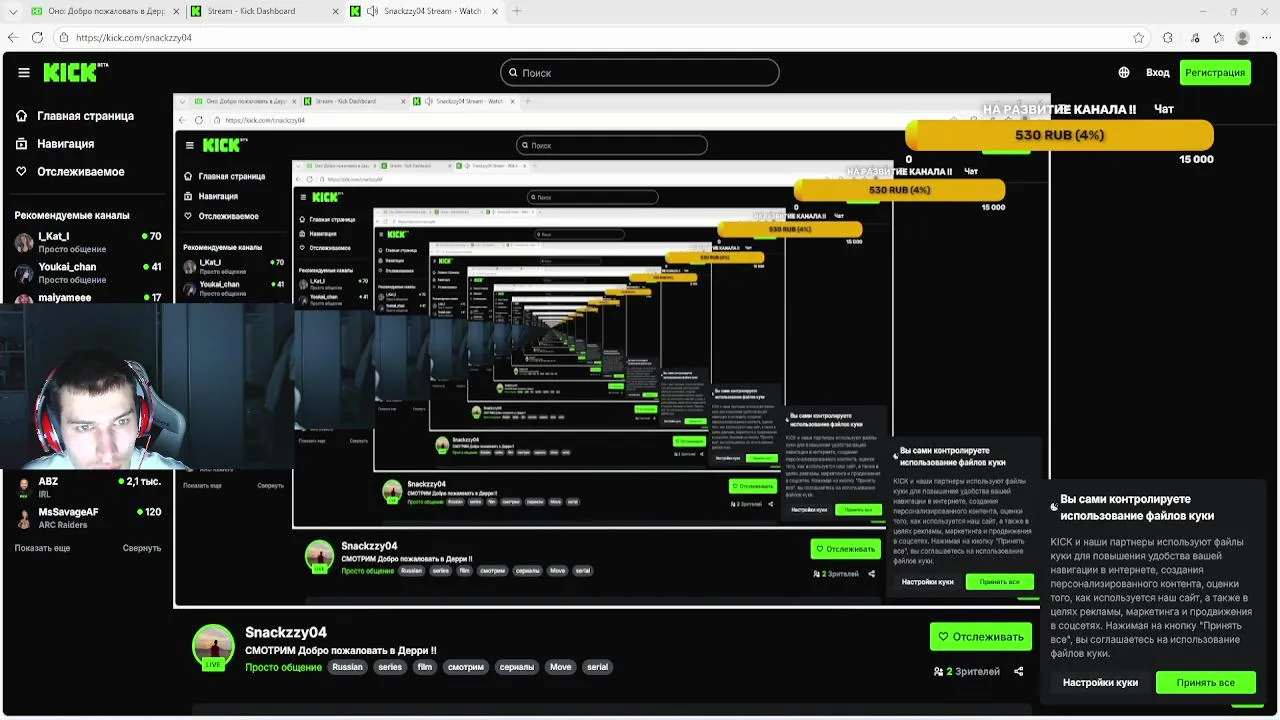
Task: Open the Snackzzy04 channel name link
Action: [286, 632]
